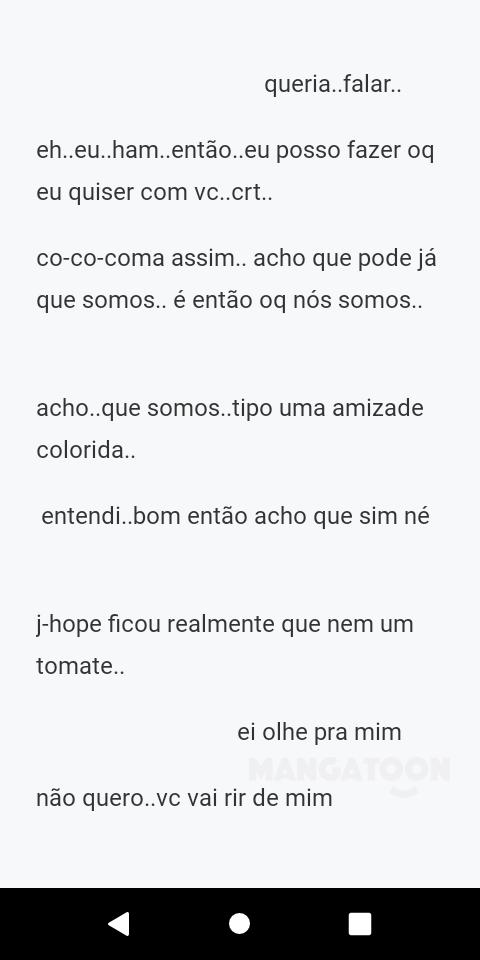Tap the smile under MANGATOON watermark

(403, 790)
